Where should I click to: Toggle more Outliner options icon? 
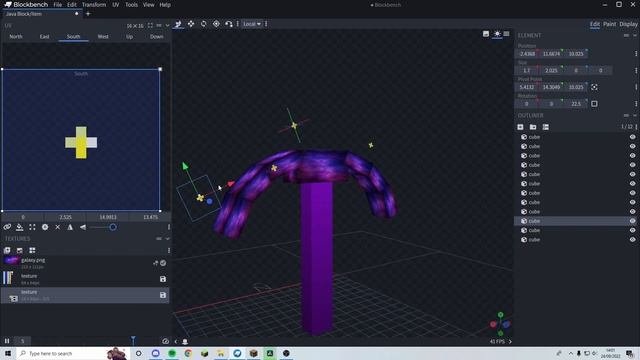[x=546, y=127]
